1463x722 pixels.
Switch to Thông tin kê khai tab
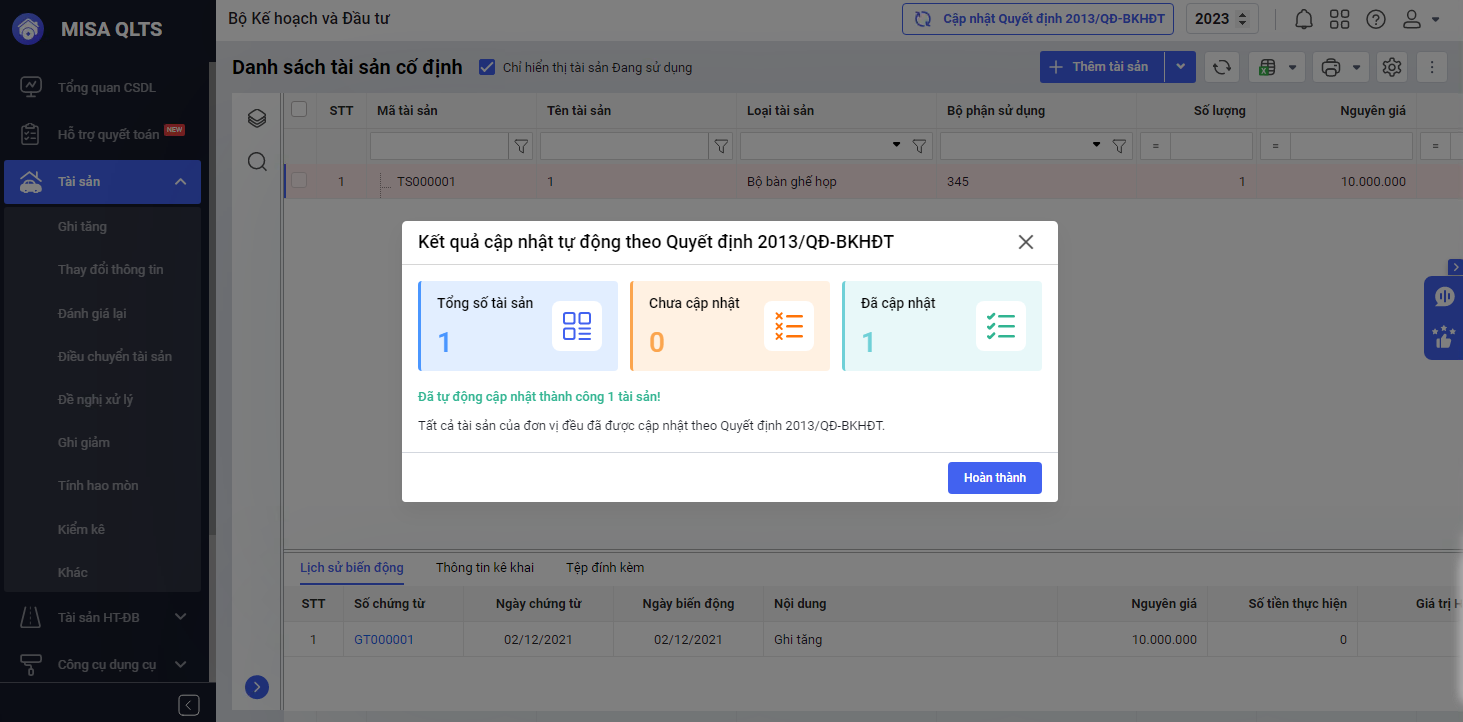(484, 567)
